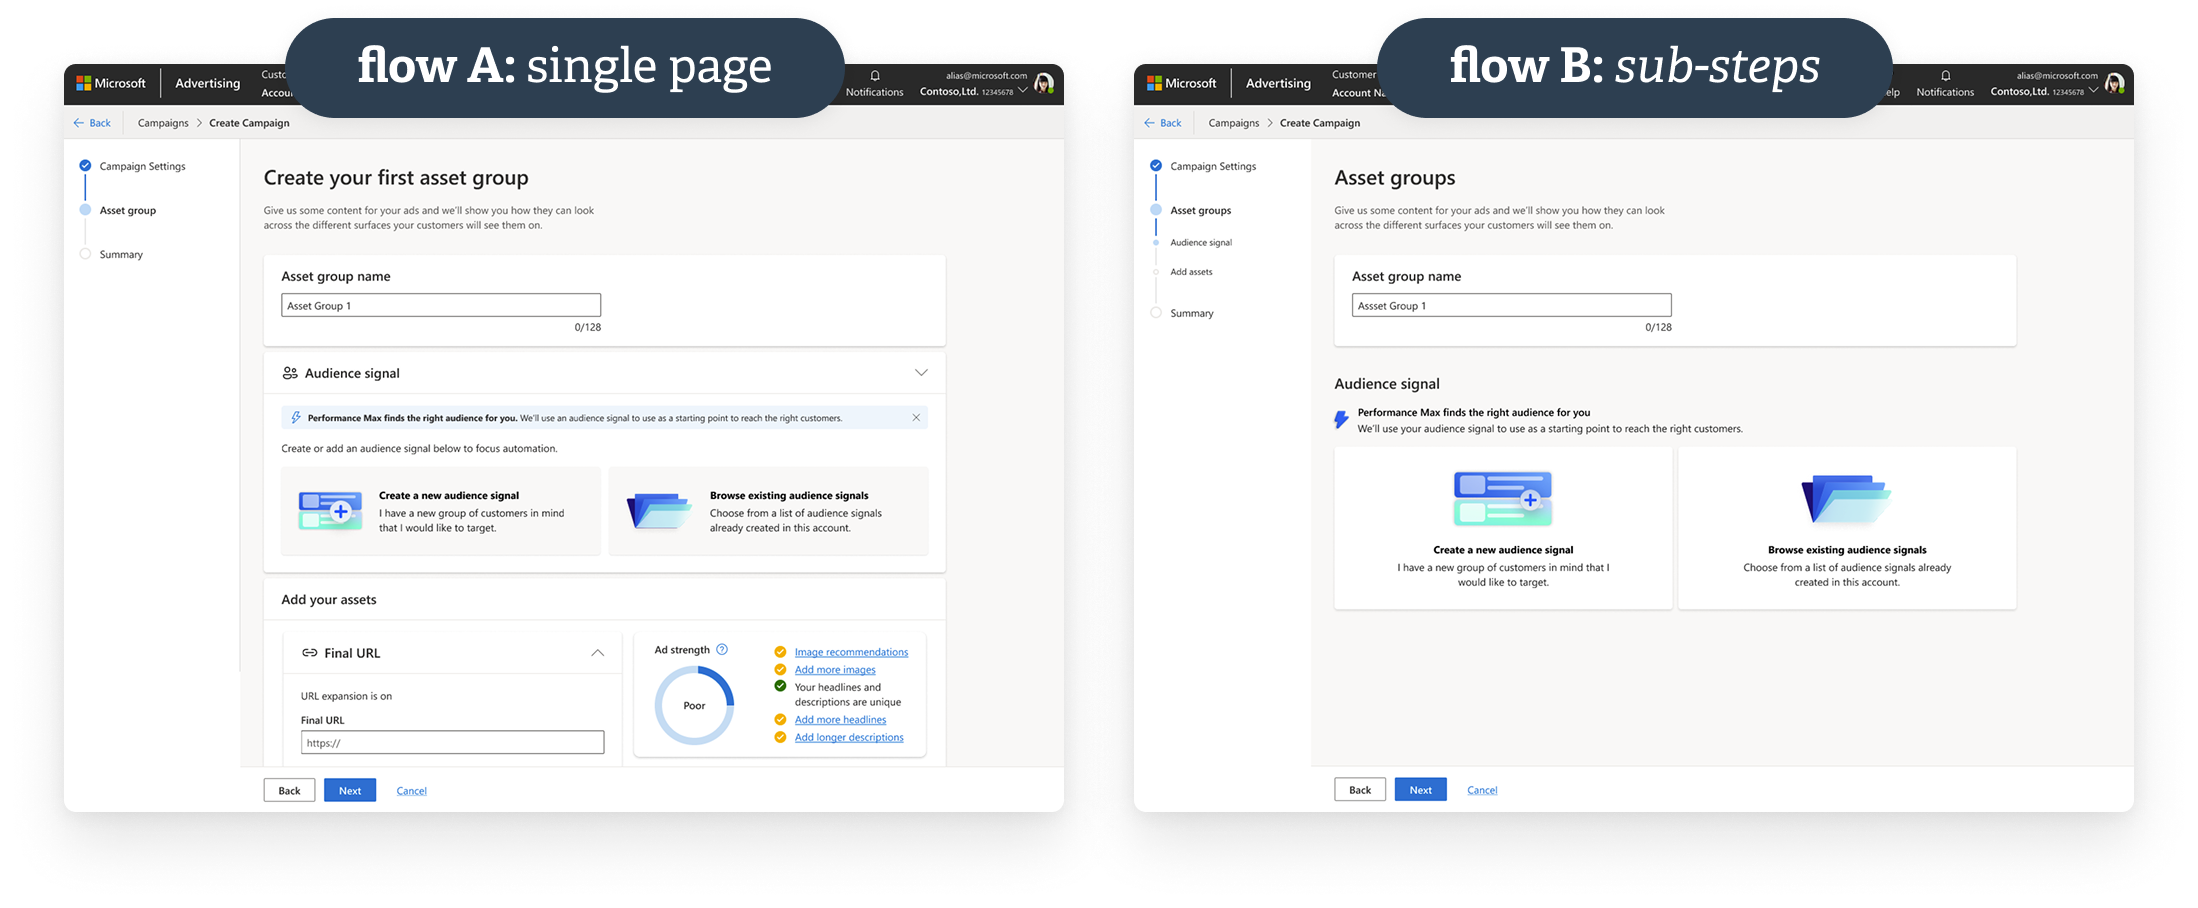The width and height of the screenshot is (2198, 908).
Task: Select Add assets sub-step in flow B
Action: (x=1191, y=272)
